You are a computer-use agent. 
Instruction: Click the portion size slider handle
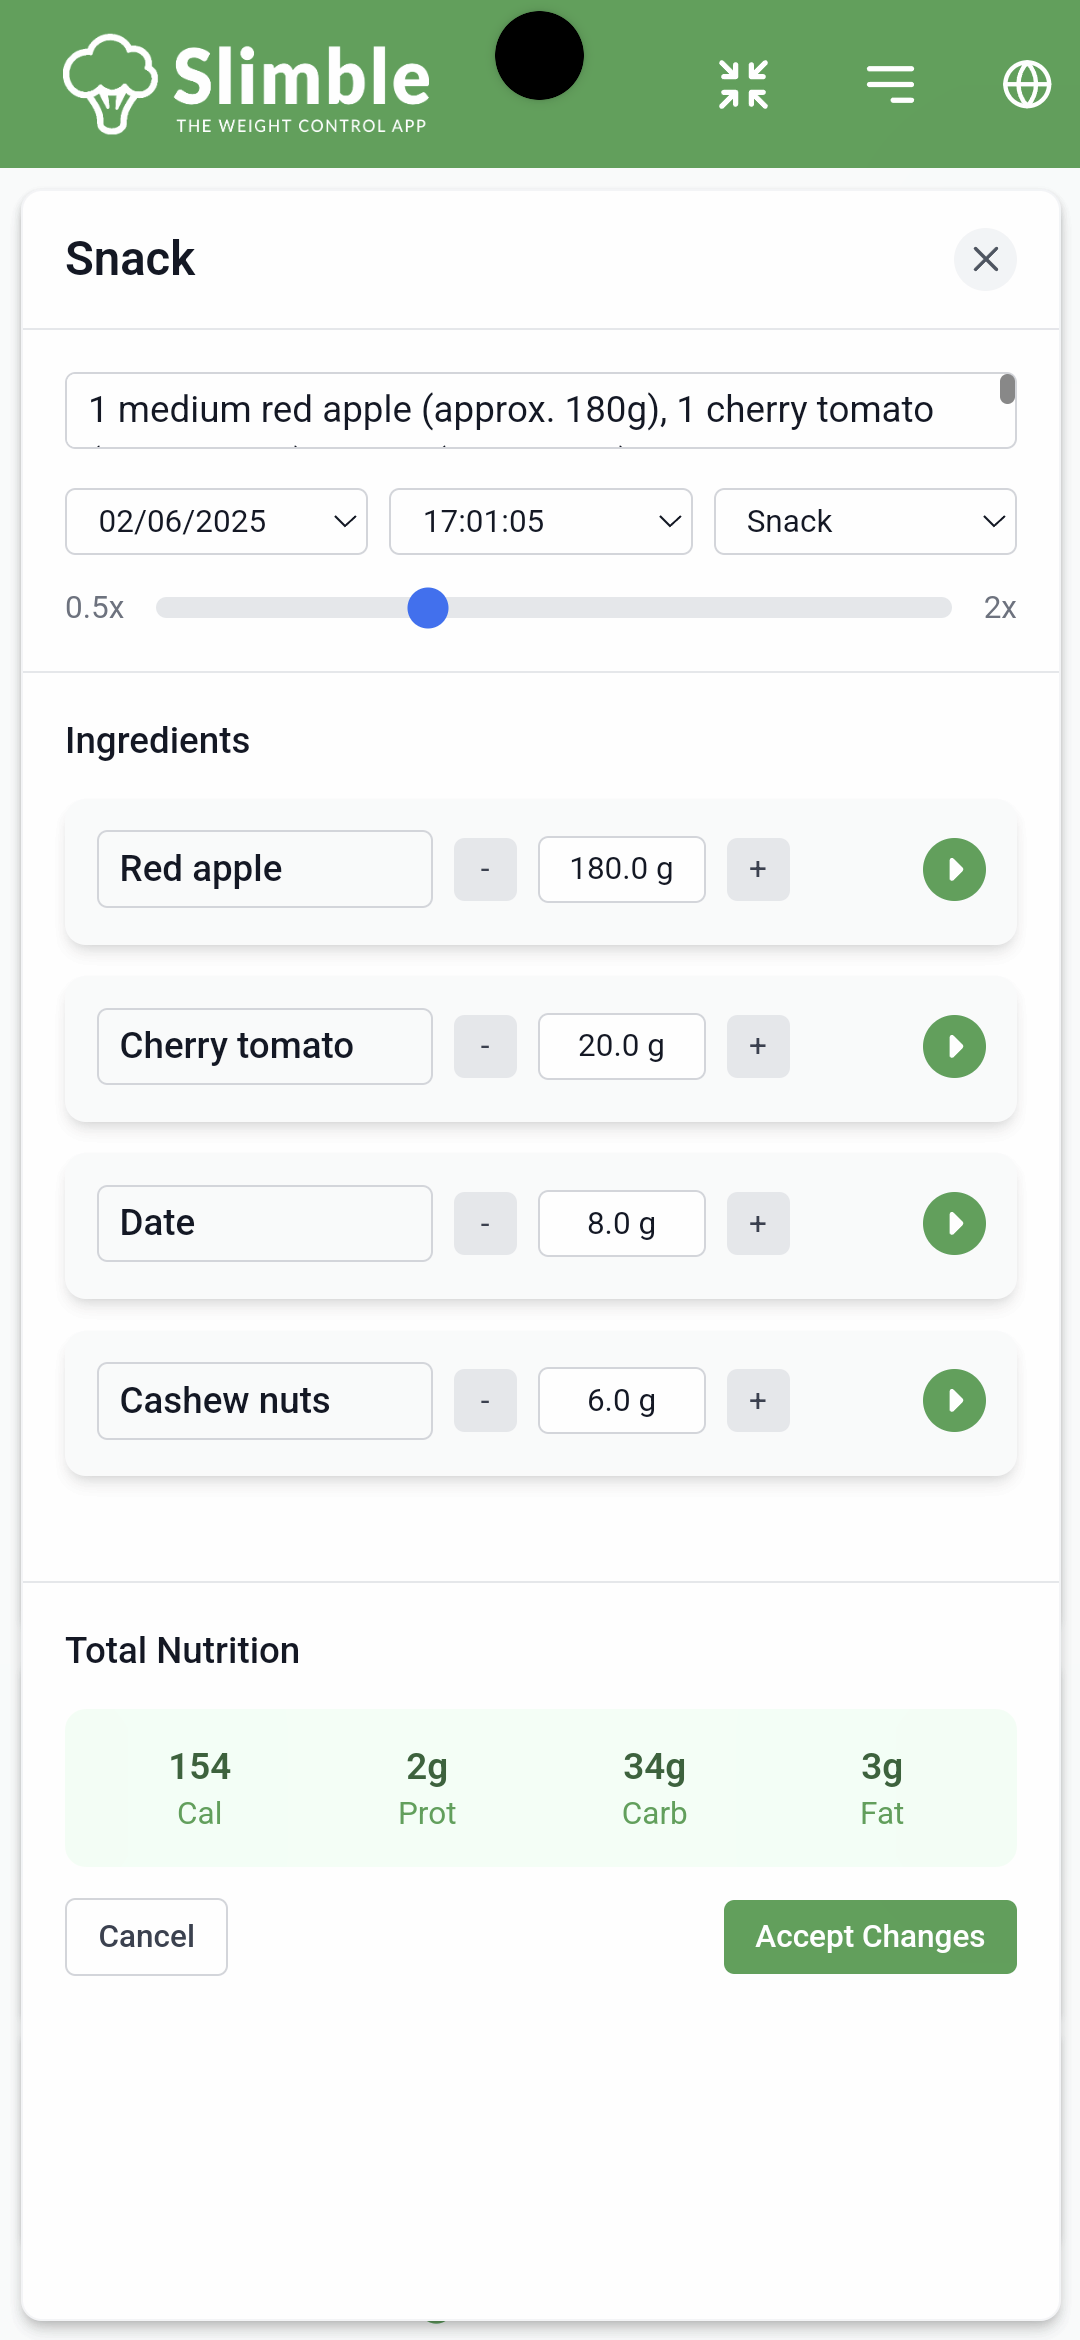[x=428, y=608]
